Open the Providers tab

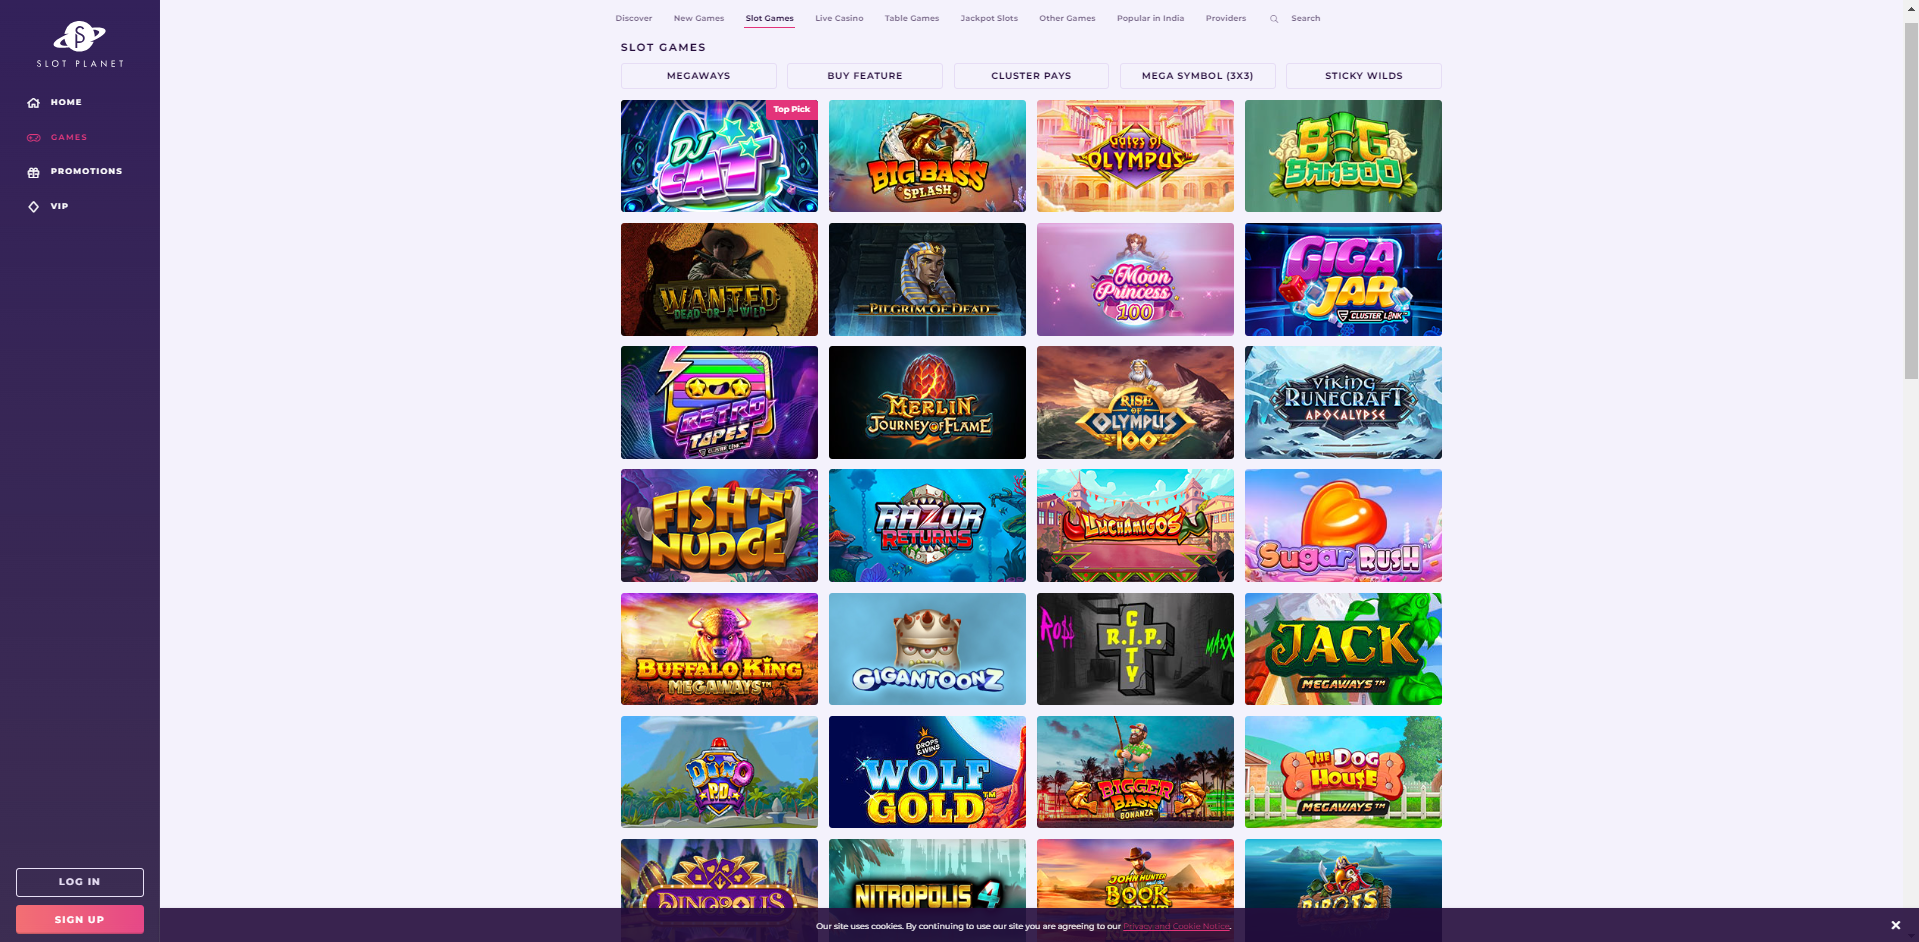click(x=1226, y=19)
